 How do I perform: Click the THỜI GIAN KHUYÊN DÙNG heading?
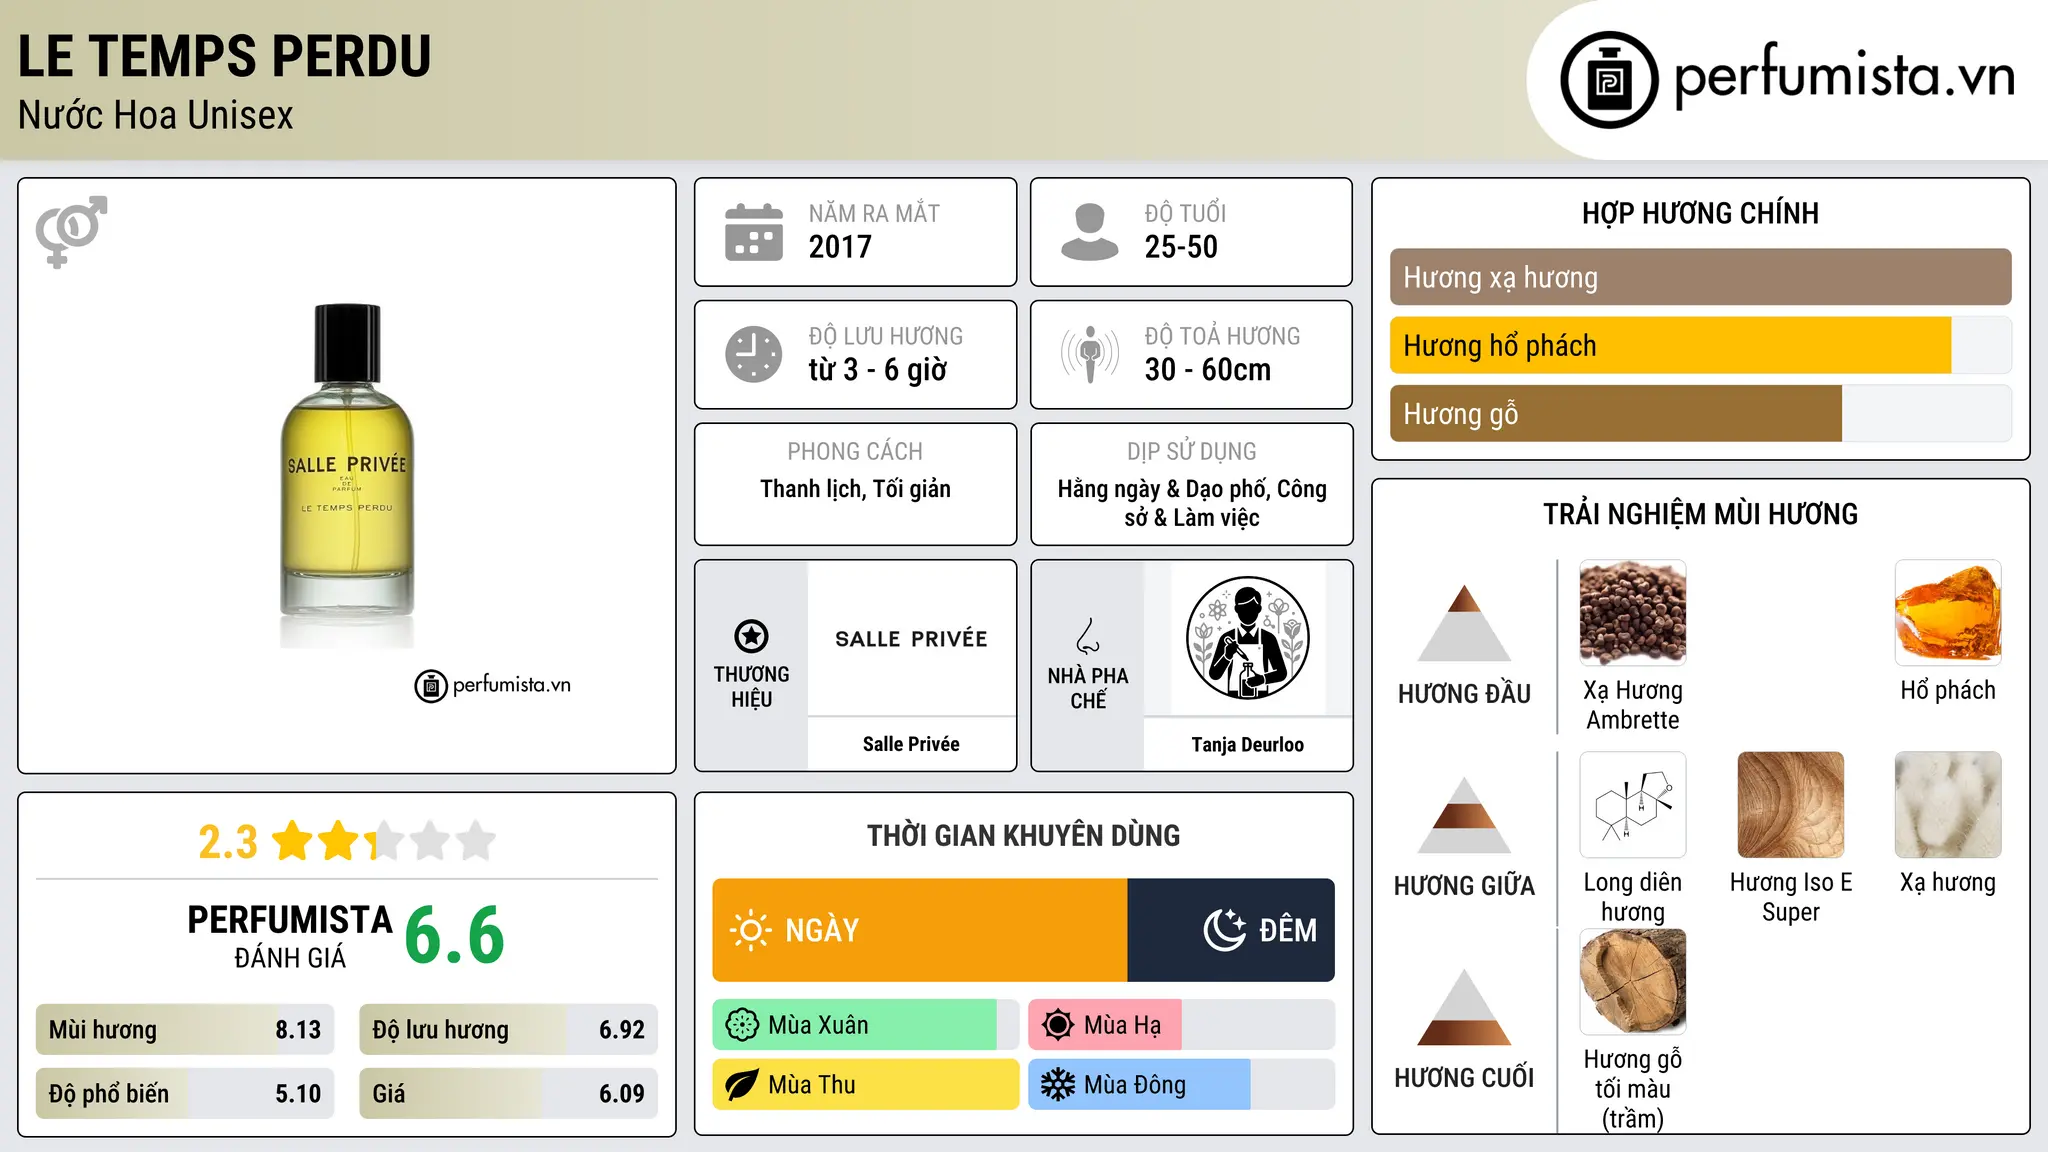click(x=1023, y=835)
